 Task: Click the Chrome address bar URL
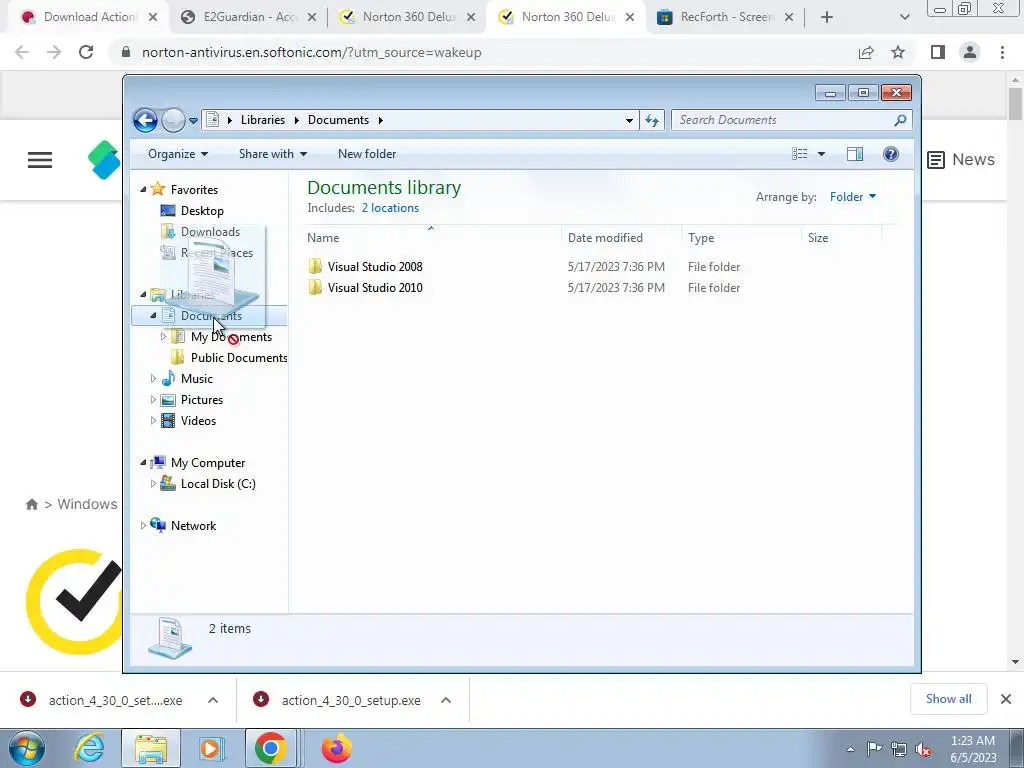(312, 52)
